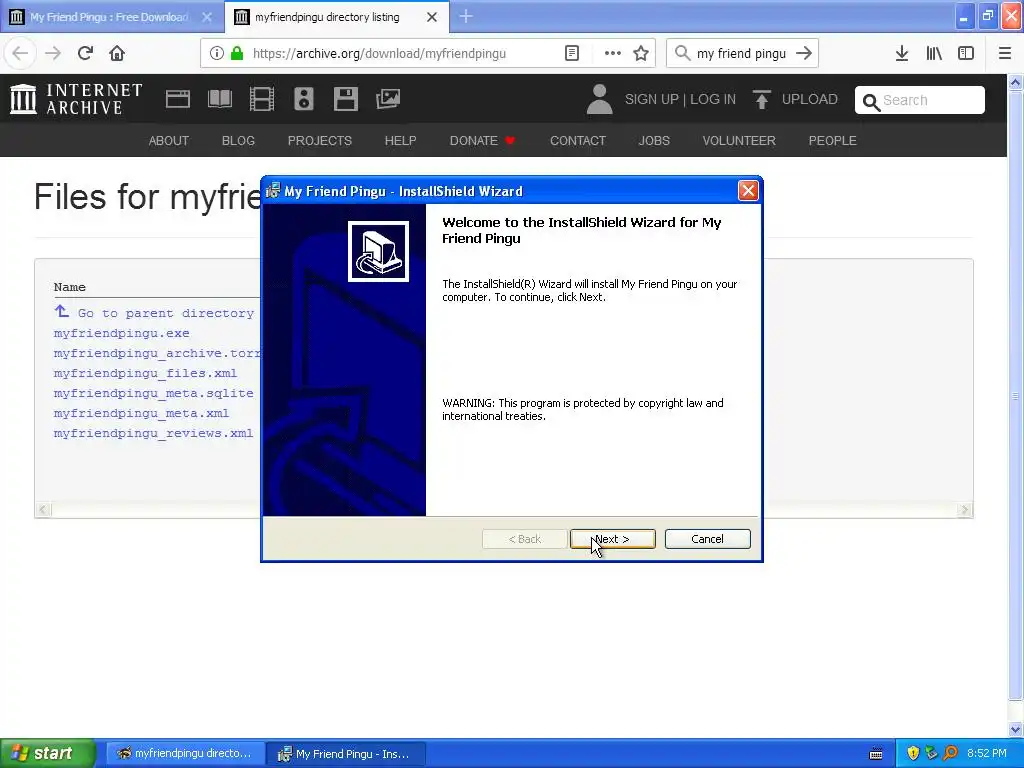Toggle Reader View icon
The width and height of the screenshot is (1024, 768).
(x=572, y=53)
